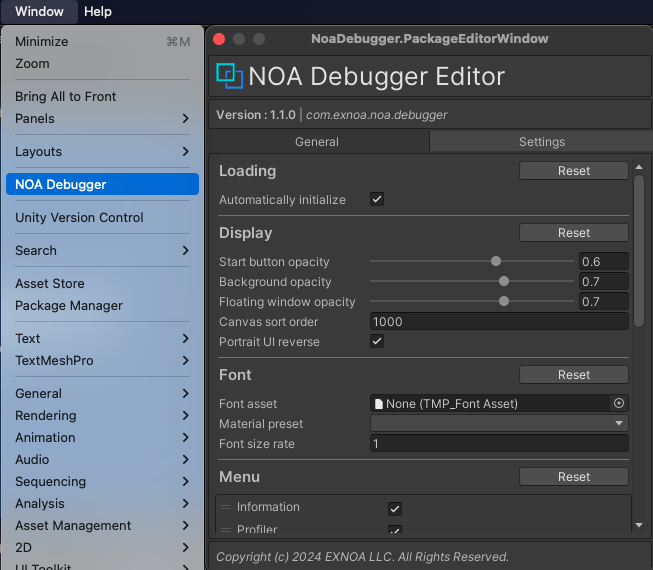Screen dimensions: 653x570
Task: Choose Zoom from the Window menu
Action: pyautogui.click(x=102, y=64)
